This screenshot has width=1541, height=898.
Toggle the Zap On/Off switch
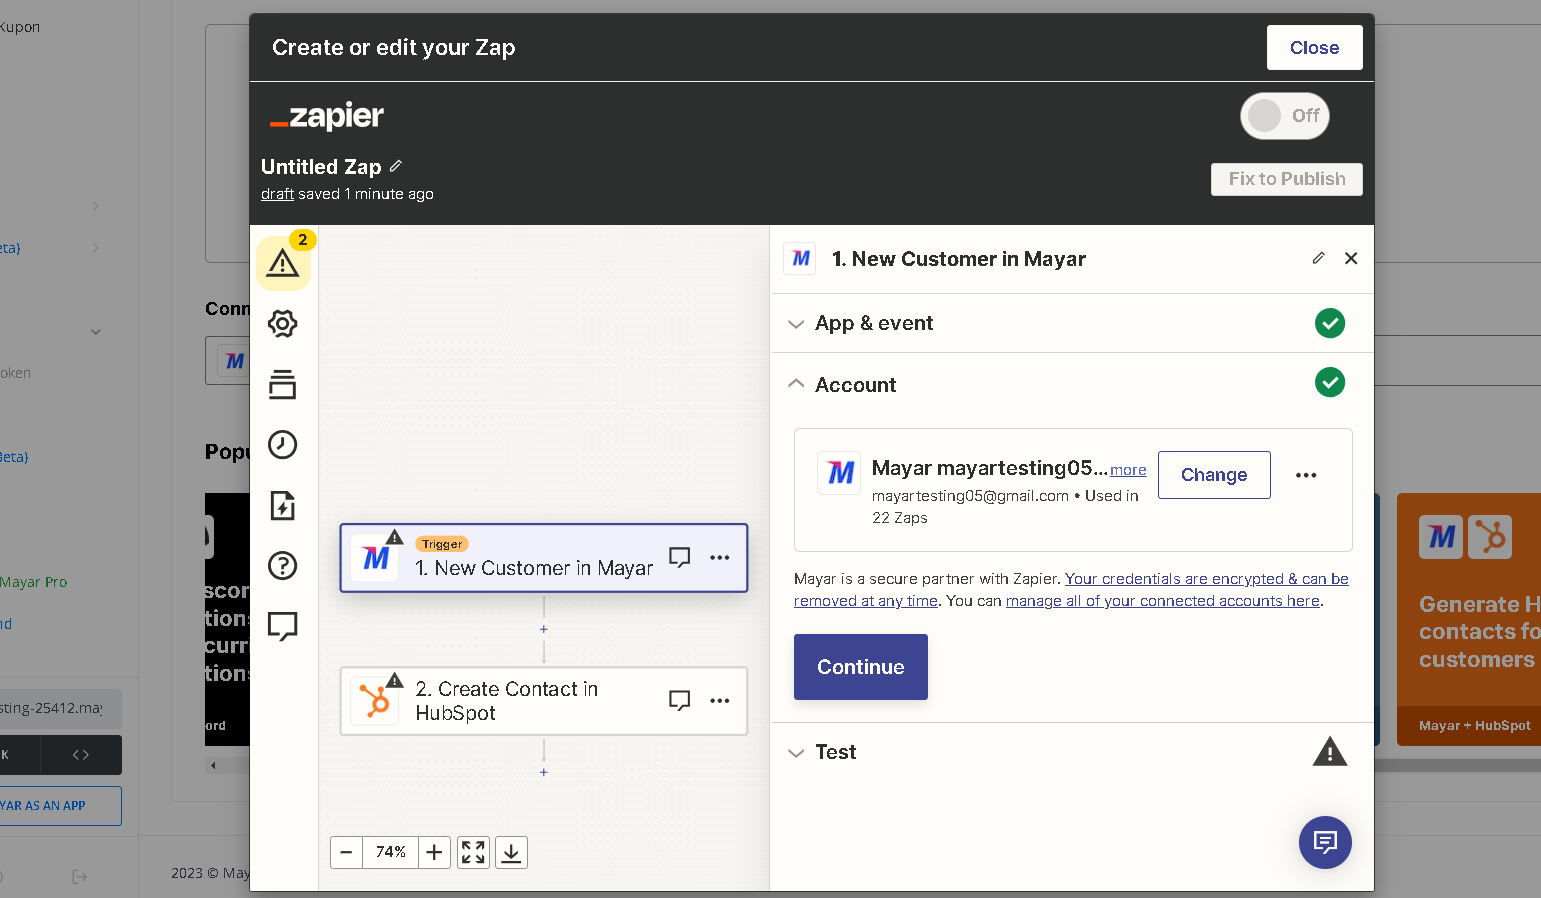[x=1285, y=116]
